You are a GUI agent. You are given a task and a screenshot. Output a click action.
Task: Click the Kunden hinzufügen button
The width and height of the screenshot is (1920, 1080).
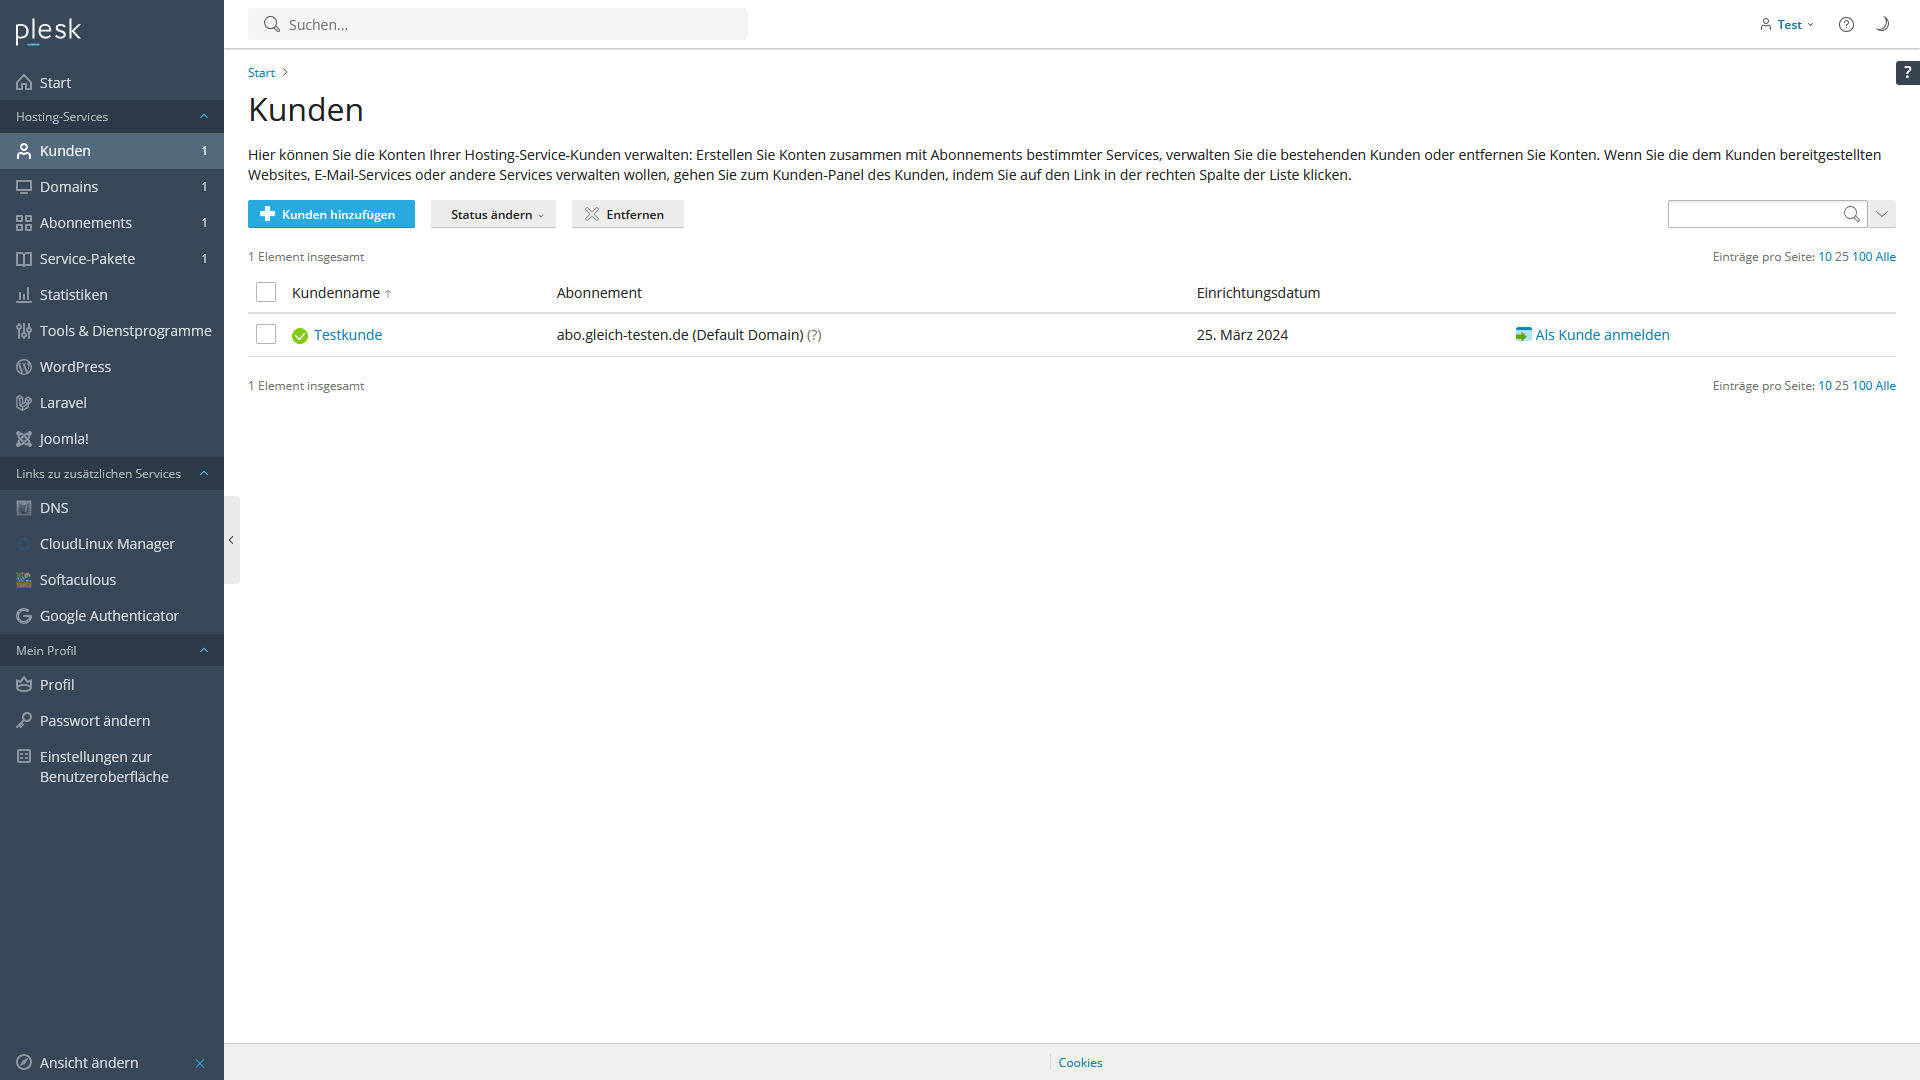click(x=331, y=214)
